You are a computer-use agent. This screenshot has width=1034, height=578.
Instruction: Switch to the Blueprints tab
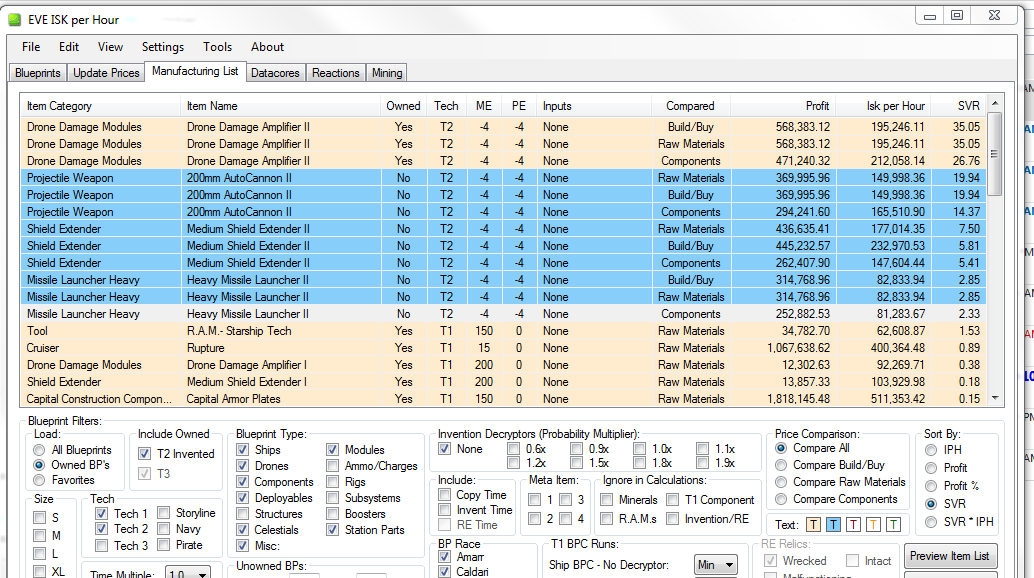click(38, 72)
